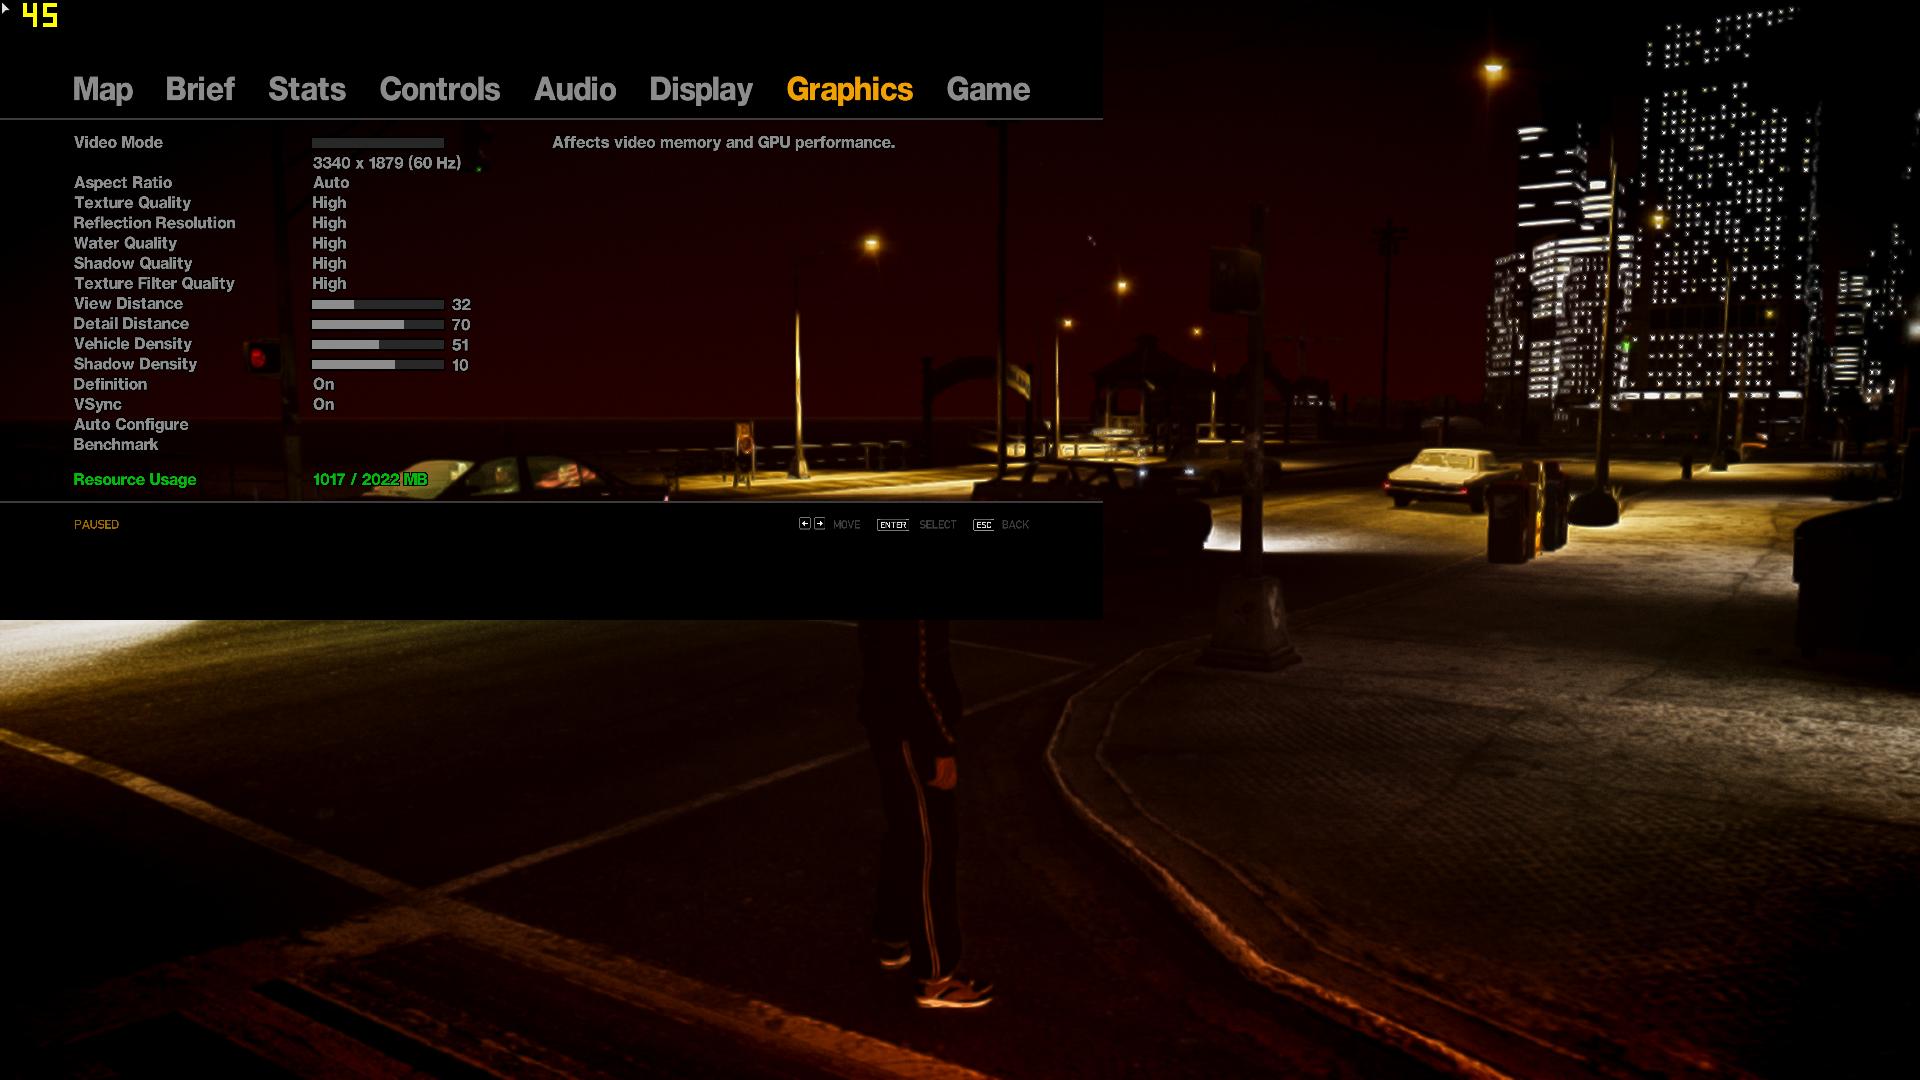The width and height of the screenshot is (1920, 1080).
Task: Adjust the Shadow Density slider
Action: pyautogui.click(x=377, y=365)
